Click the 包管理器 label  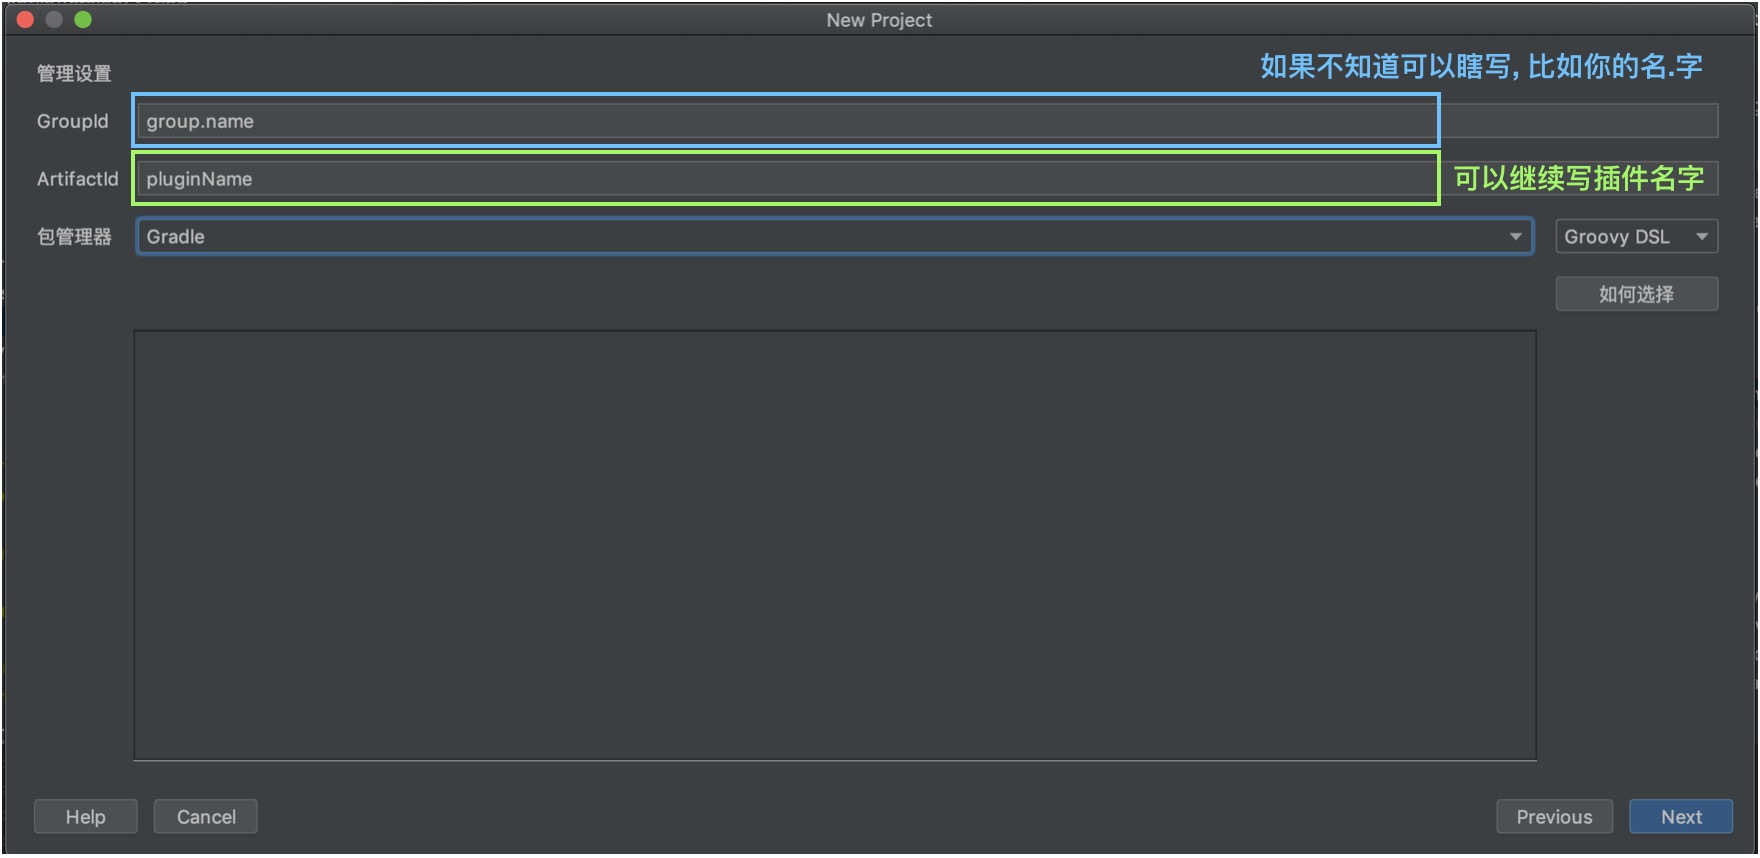(74, 237)
